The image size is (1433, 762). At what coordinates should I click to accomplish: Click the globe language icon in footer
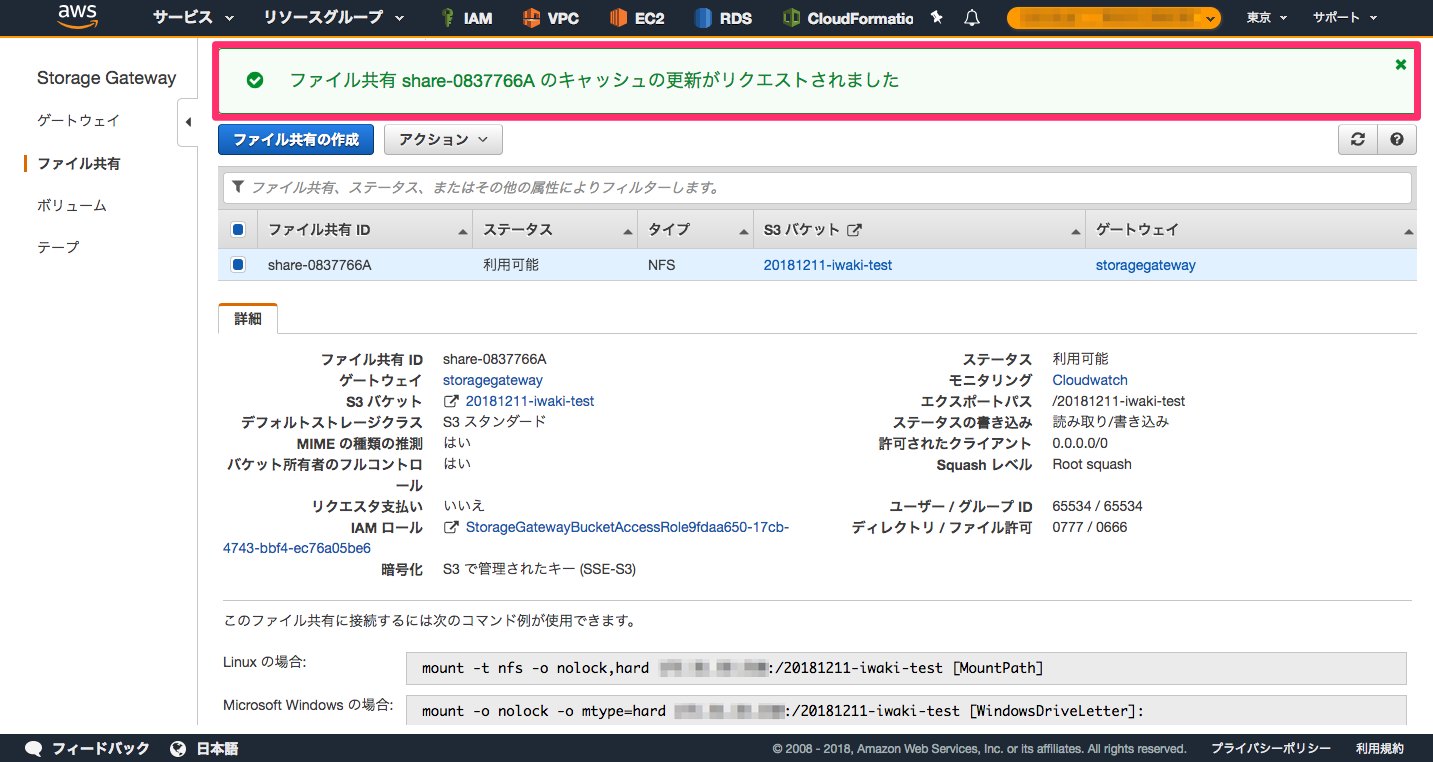click(178, 748)
